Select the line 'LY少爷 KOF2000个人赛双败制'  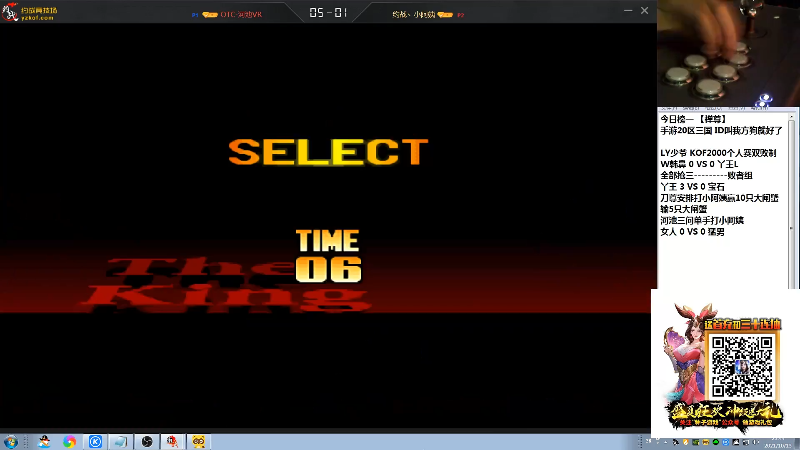(x=718, y=153)
